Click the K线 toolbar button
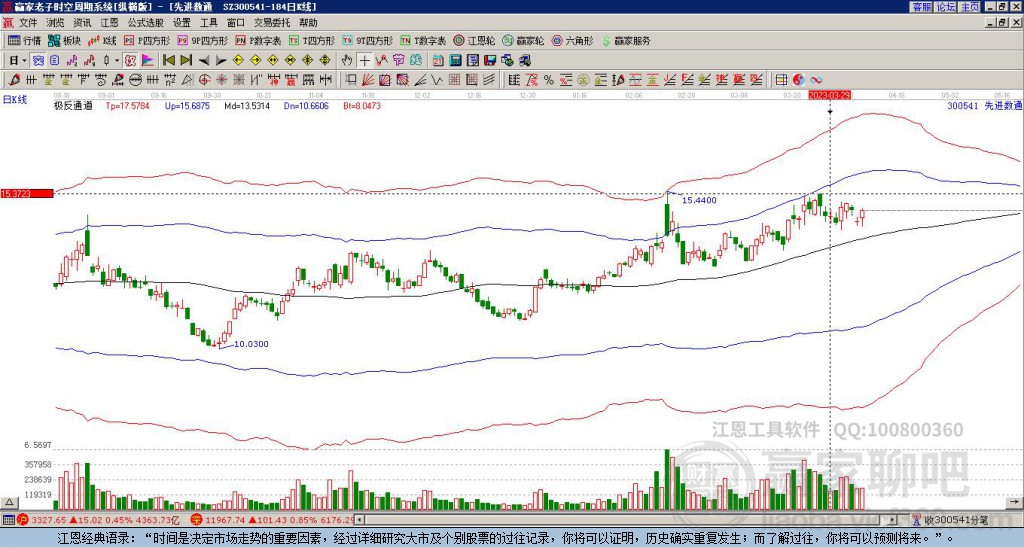Image resolution: width=1024 pixels, height=548 pixels. [101, 40]
